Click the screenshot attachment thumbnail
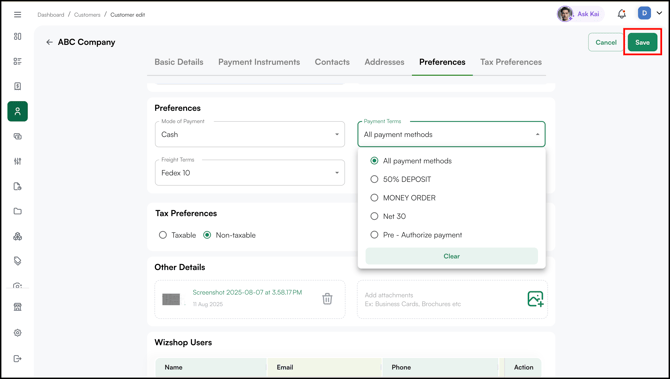 click(171, 299)
